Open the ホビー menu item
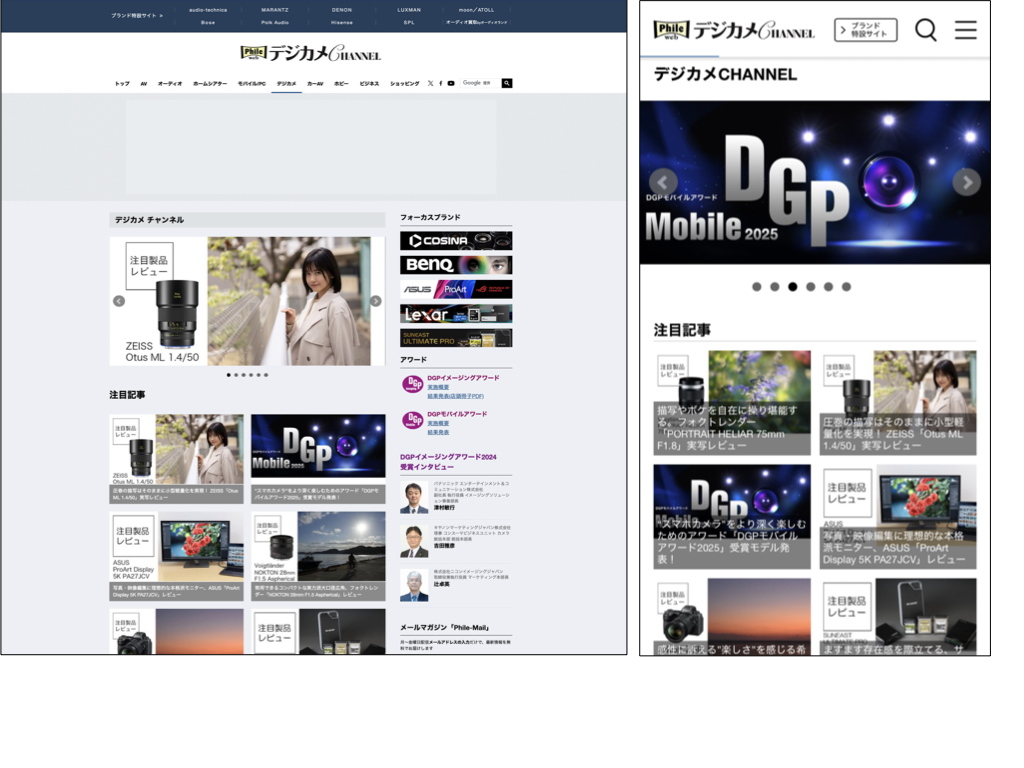Screen dimensions: 1024x768 tap(342, 84)
